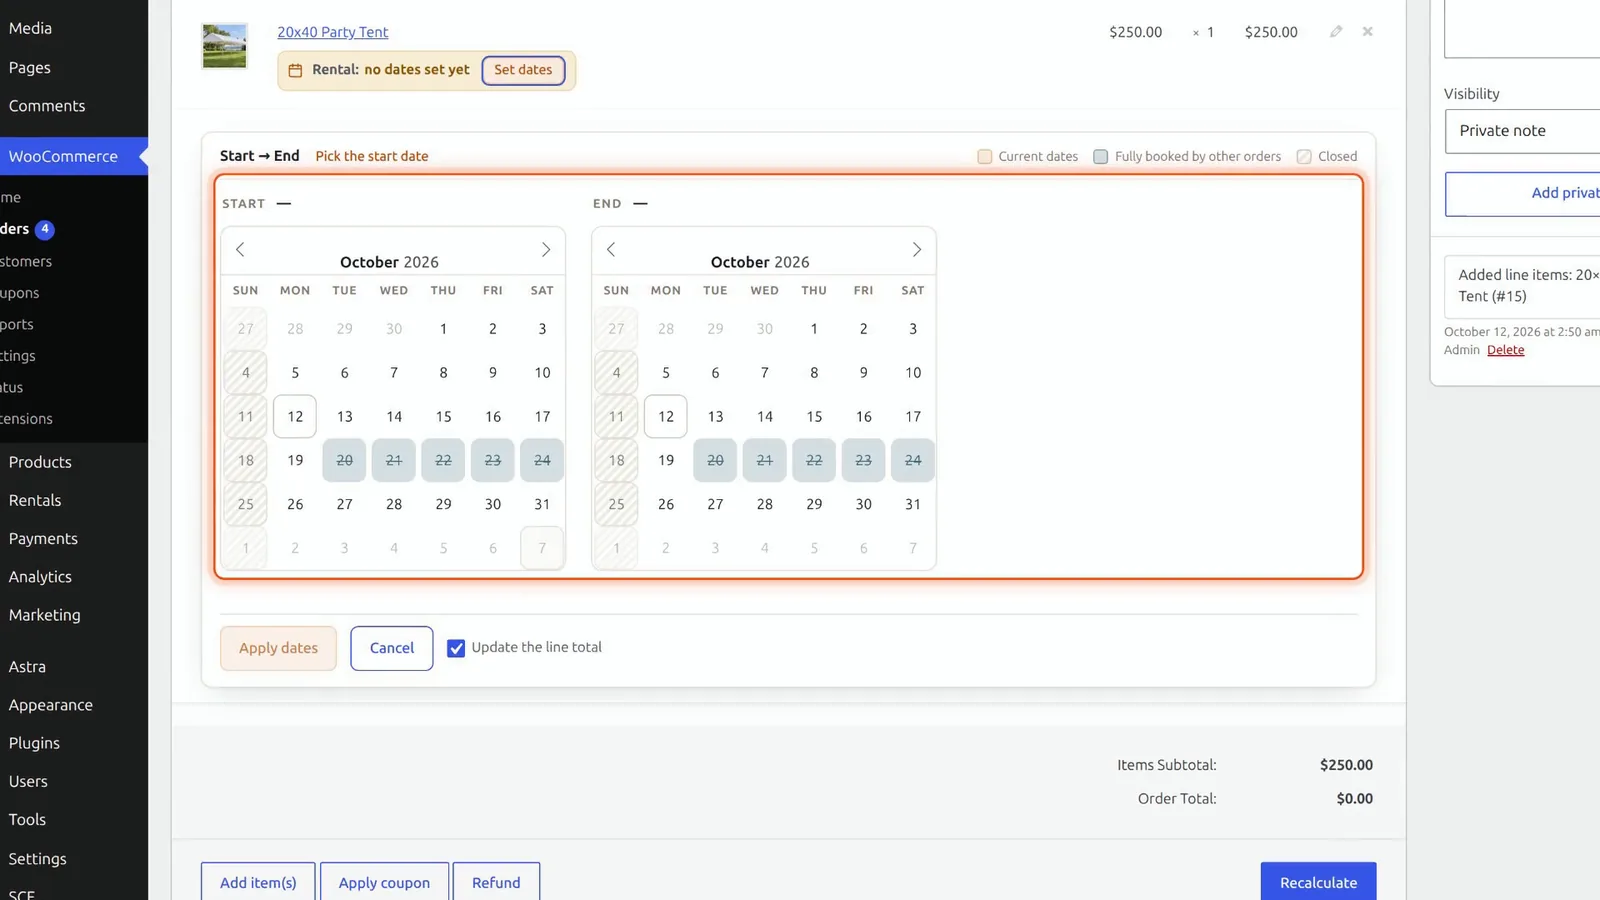Click November 7 in START calendar
This screenshot has height=900, width=1600.
click(542, 548)
